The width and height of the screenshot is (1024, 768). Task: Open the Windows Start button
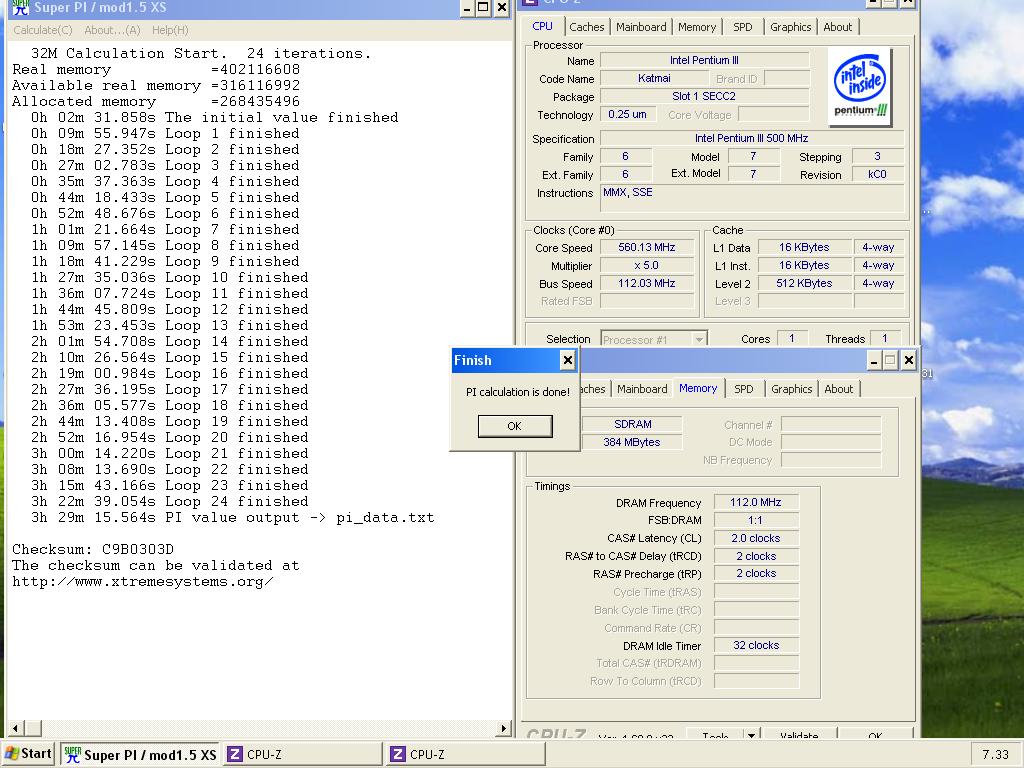[x=28, y=754]
